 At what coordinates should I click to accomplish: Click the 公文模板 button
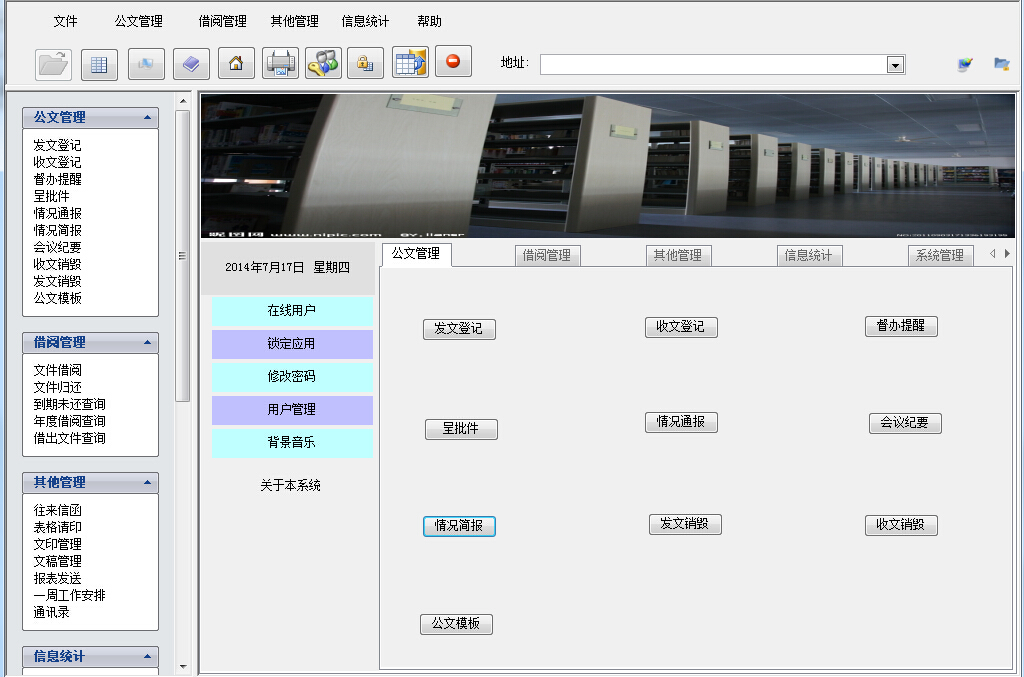[x=456, y=624]
